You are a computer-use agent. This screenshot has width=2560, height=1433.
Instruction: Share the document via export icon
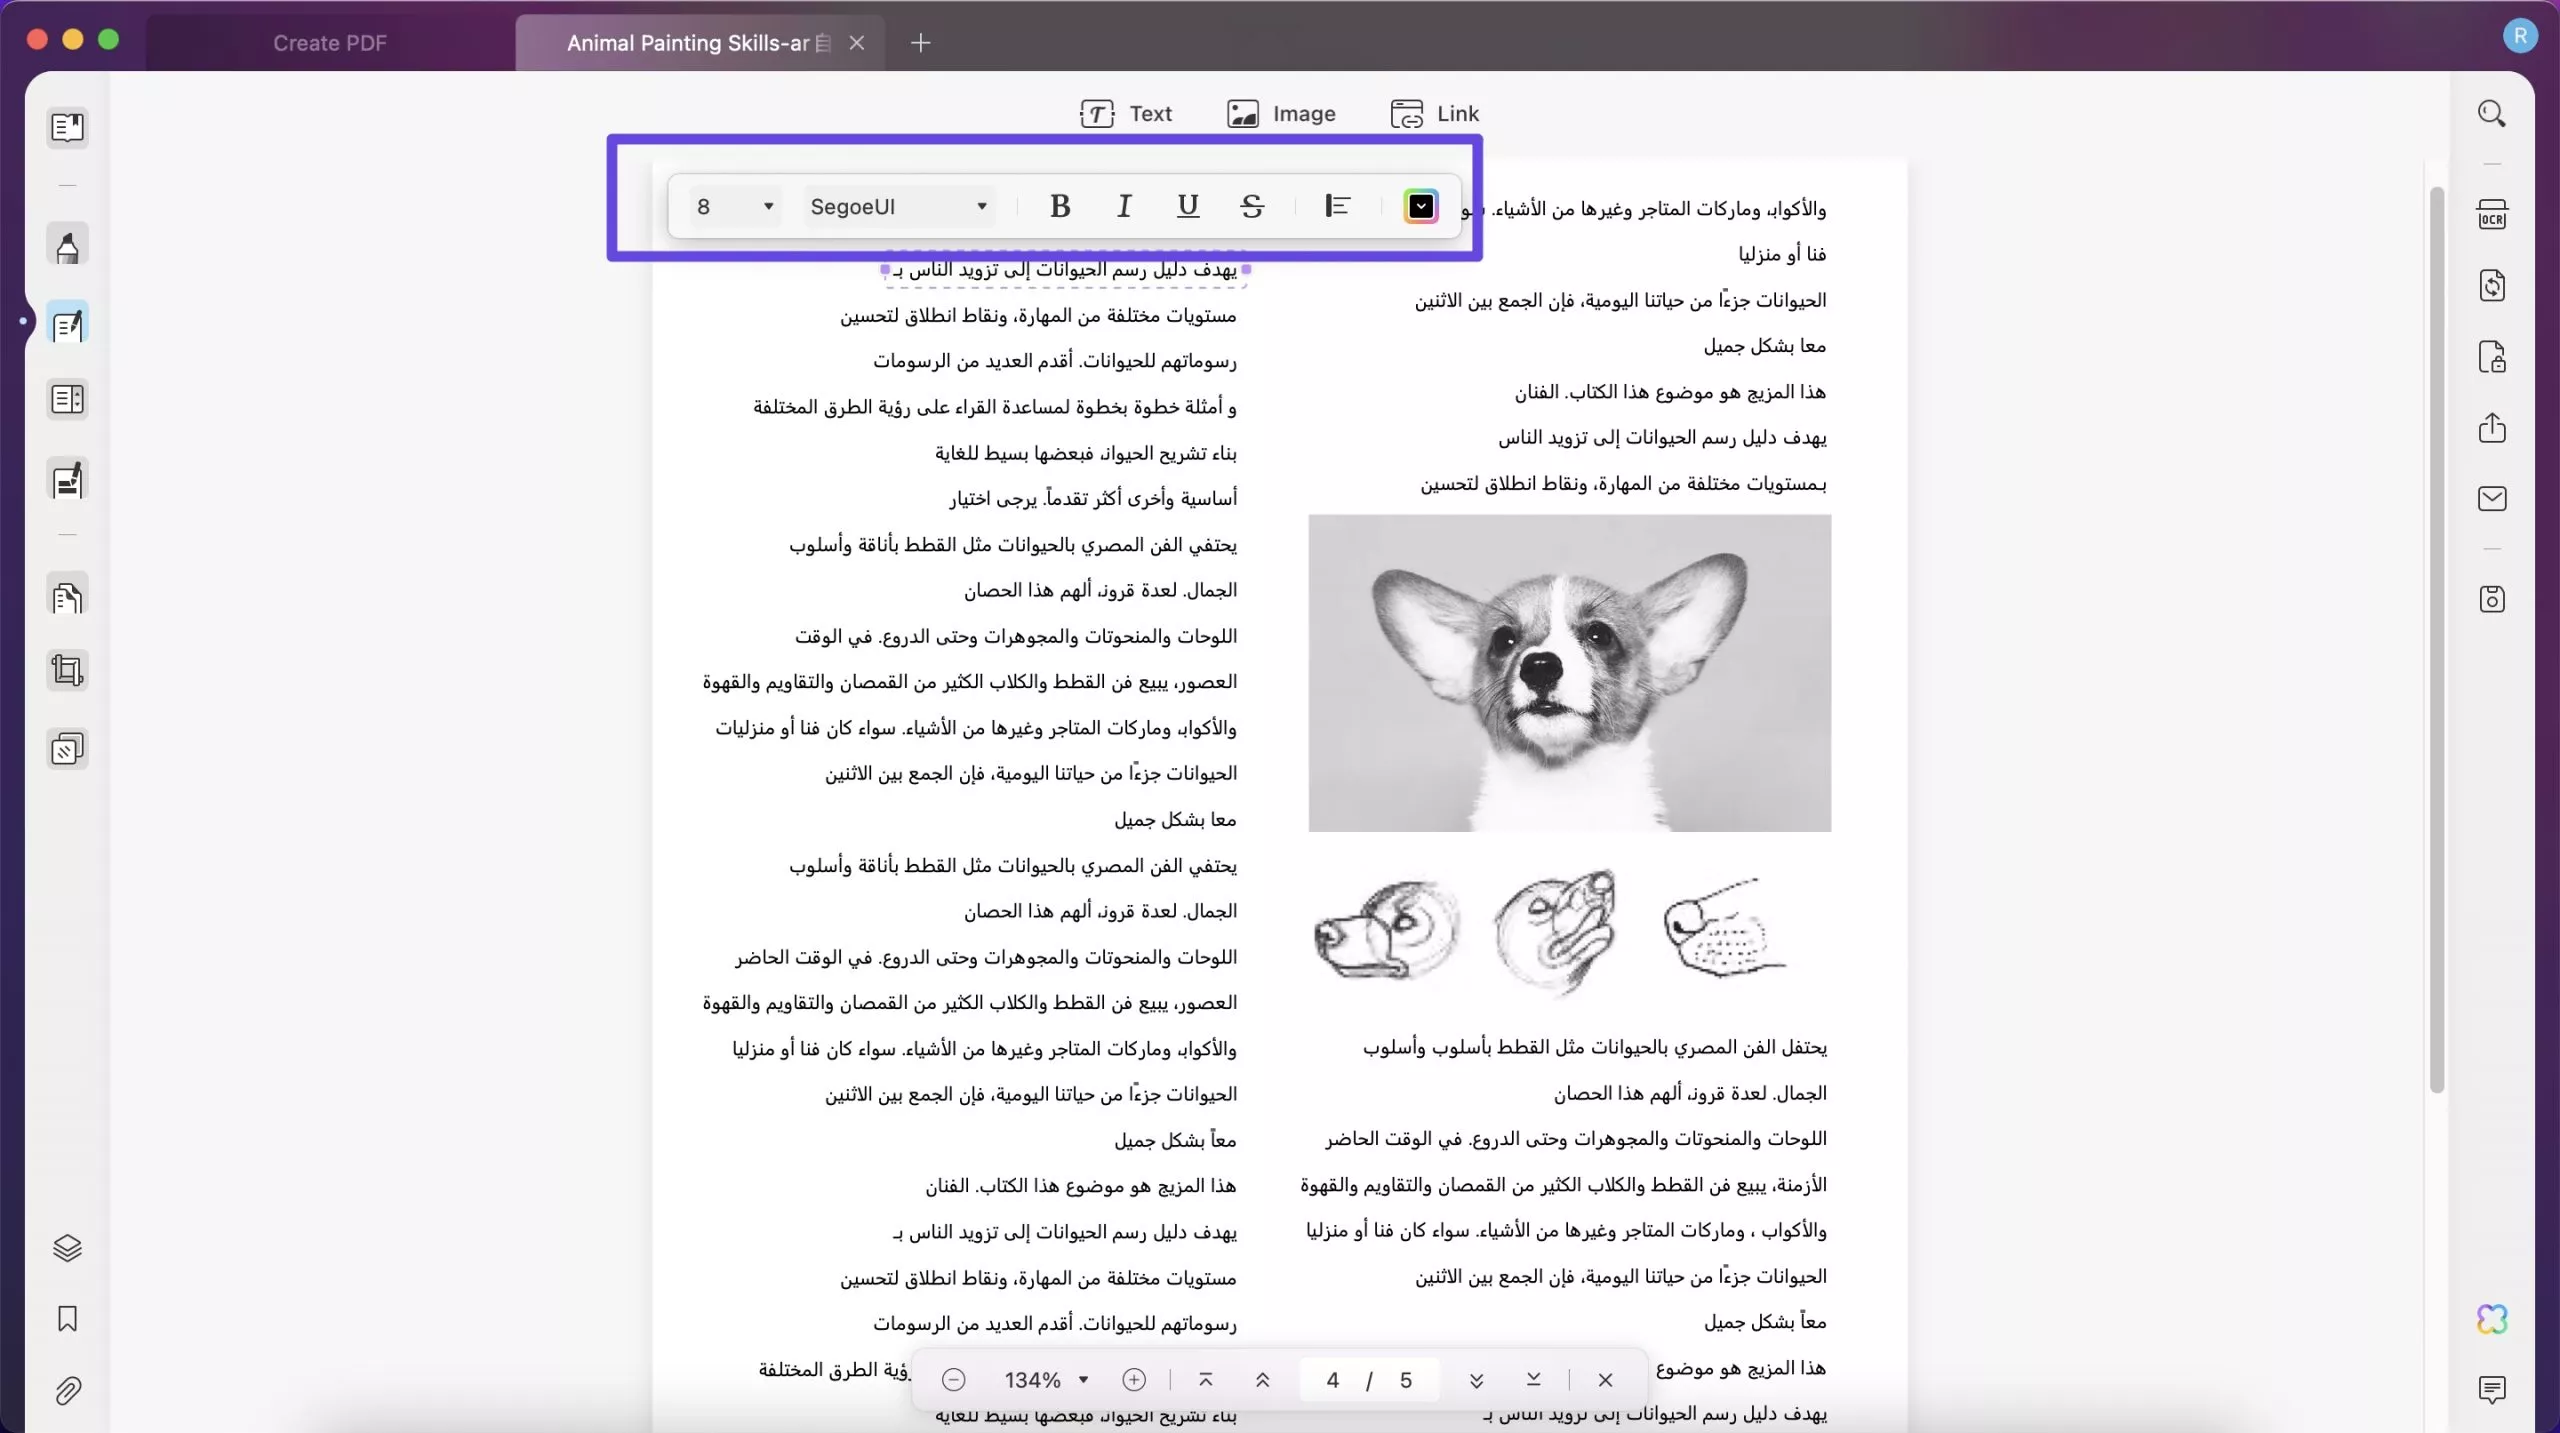(x=2492, y=428)
